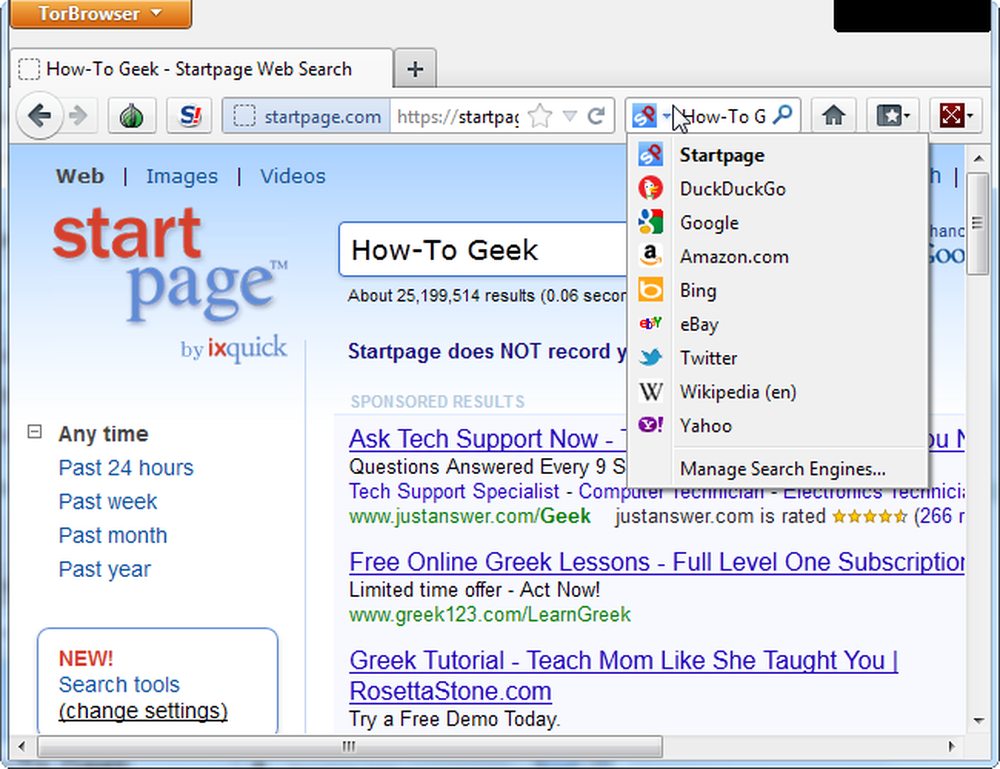This screenshot has width=1000, height=769.
Task: Go to the home page icon
Action: (833, 115)
